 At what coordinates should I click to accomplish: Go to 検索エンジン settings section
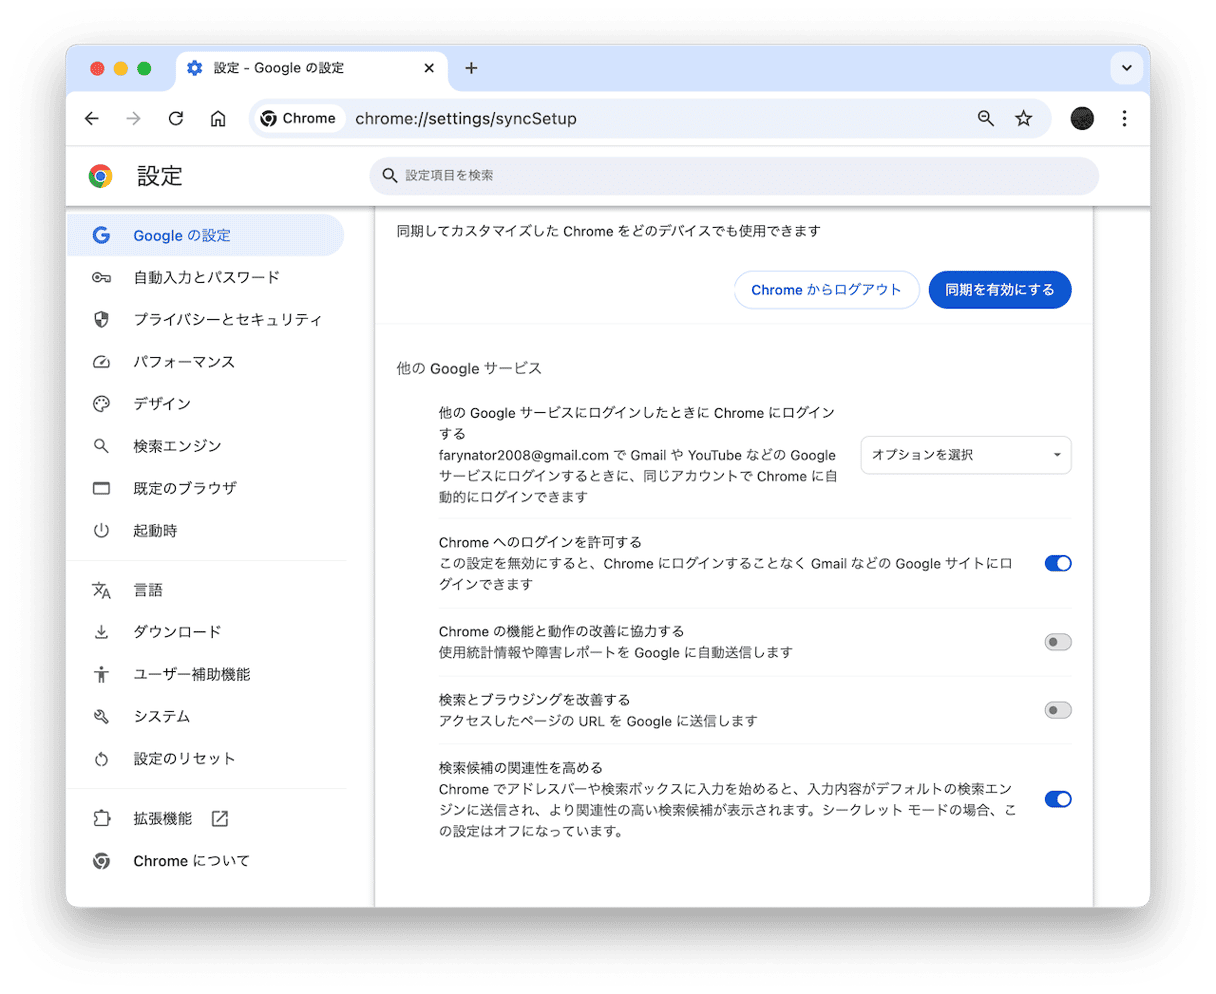click(x=177, y=446)
